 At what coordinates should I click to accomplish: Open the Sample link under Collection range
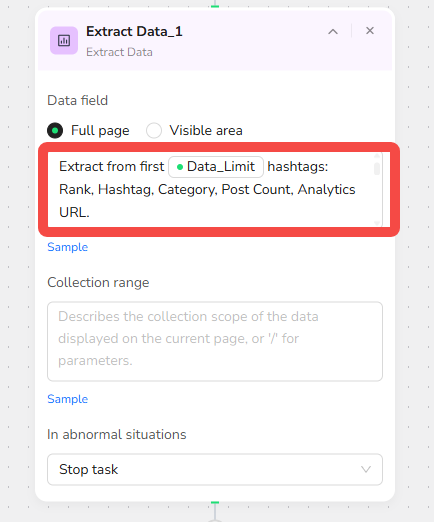[68, 399]
